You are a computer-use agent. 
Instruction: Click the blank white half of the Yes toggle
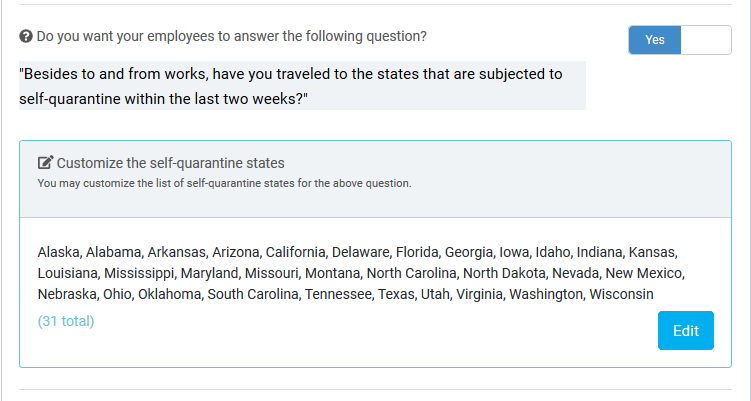point(705,40)
